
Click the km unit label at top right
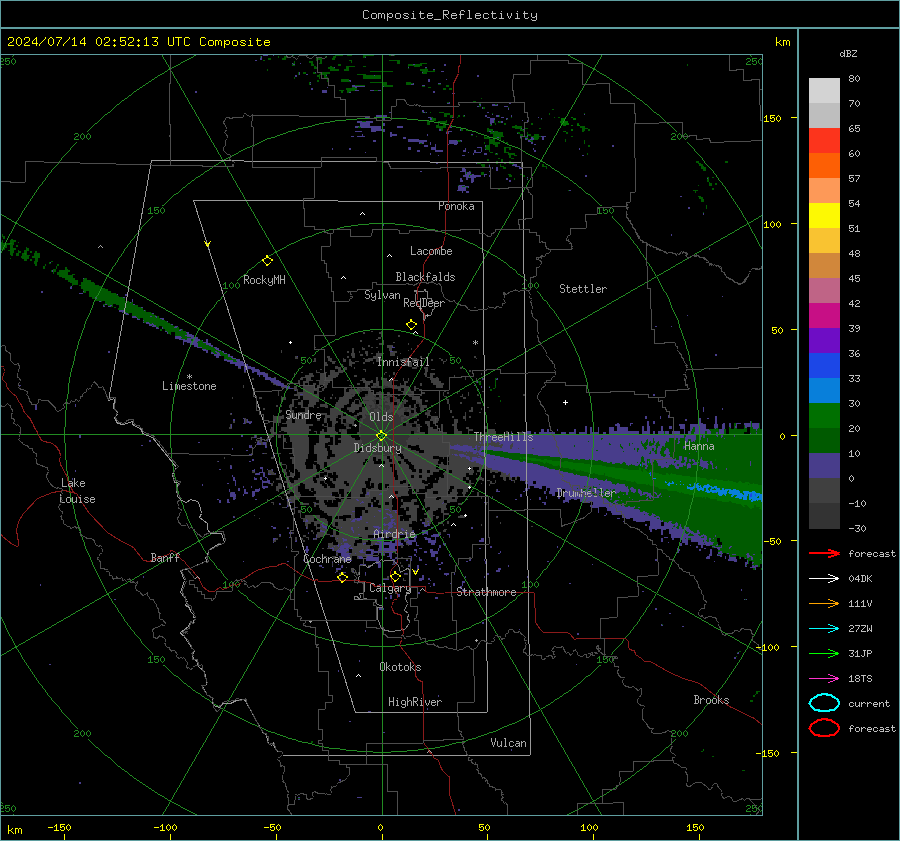tap(782, 42)
